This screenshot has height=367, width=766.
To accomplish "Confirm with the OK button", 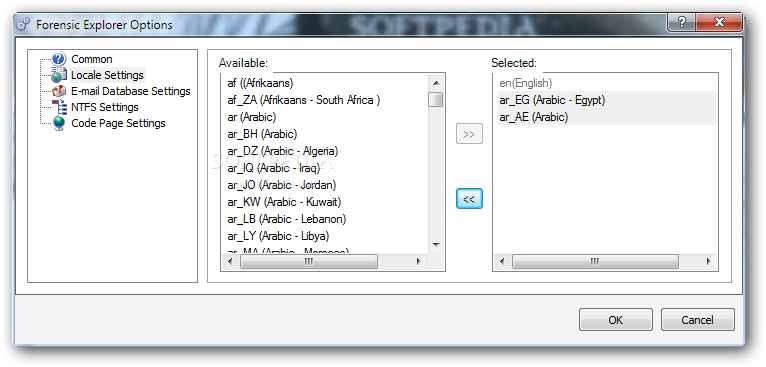I will pos(616,320).
